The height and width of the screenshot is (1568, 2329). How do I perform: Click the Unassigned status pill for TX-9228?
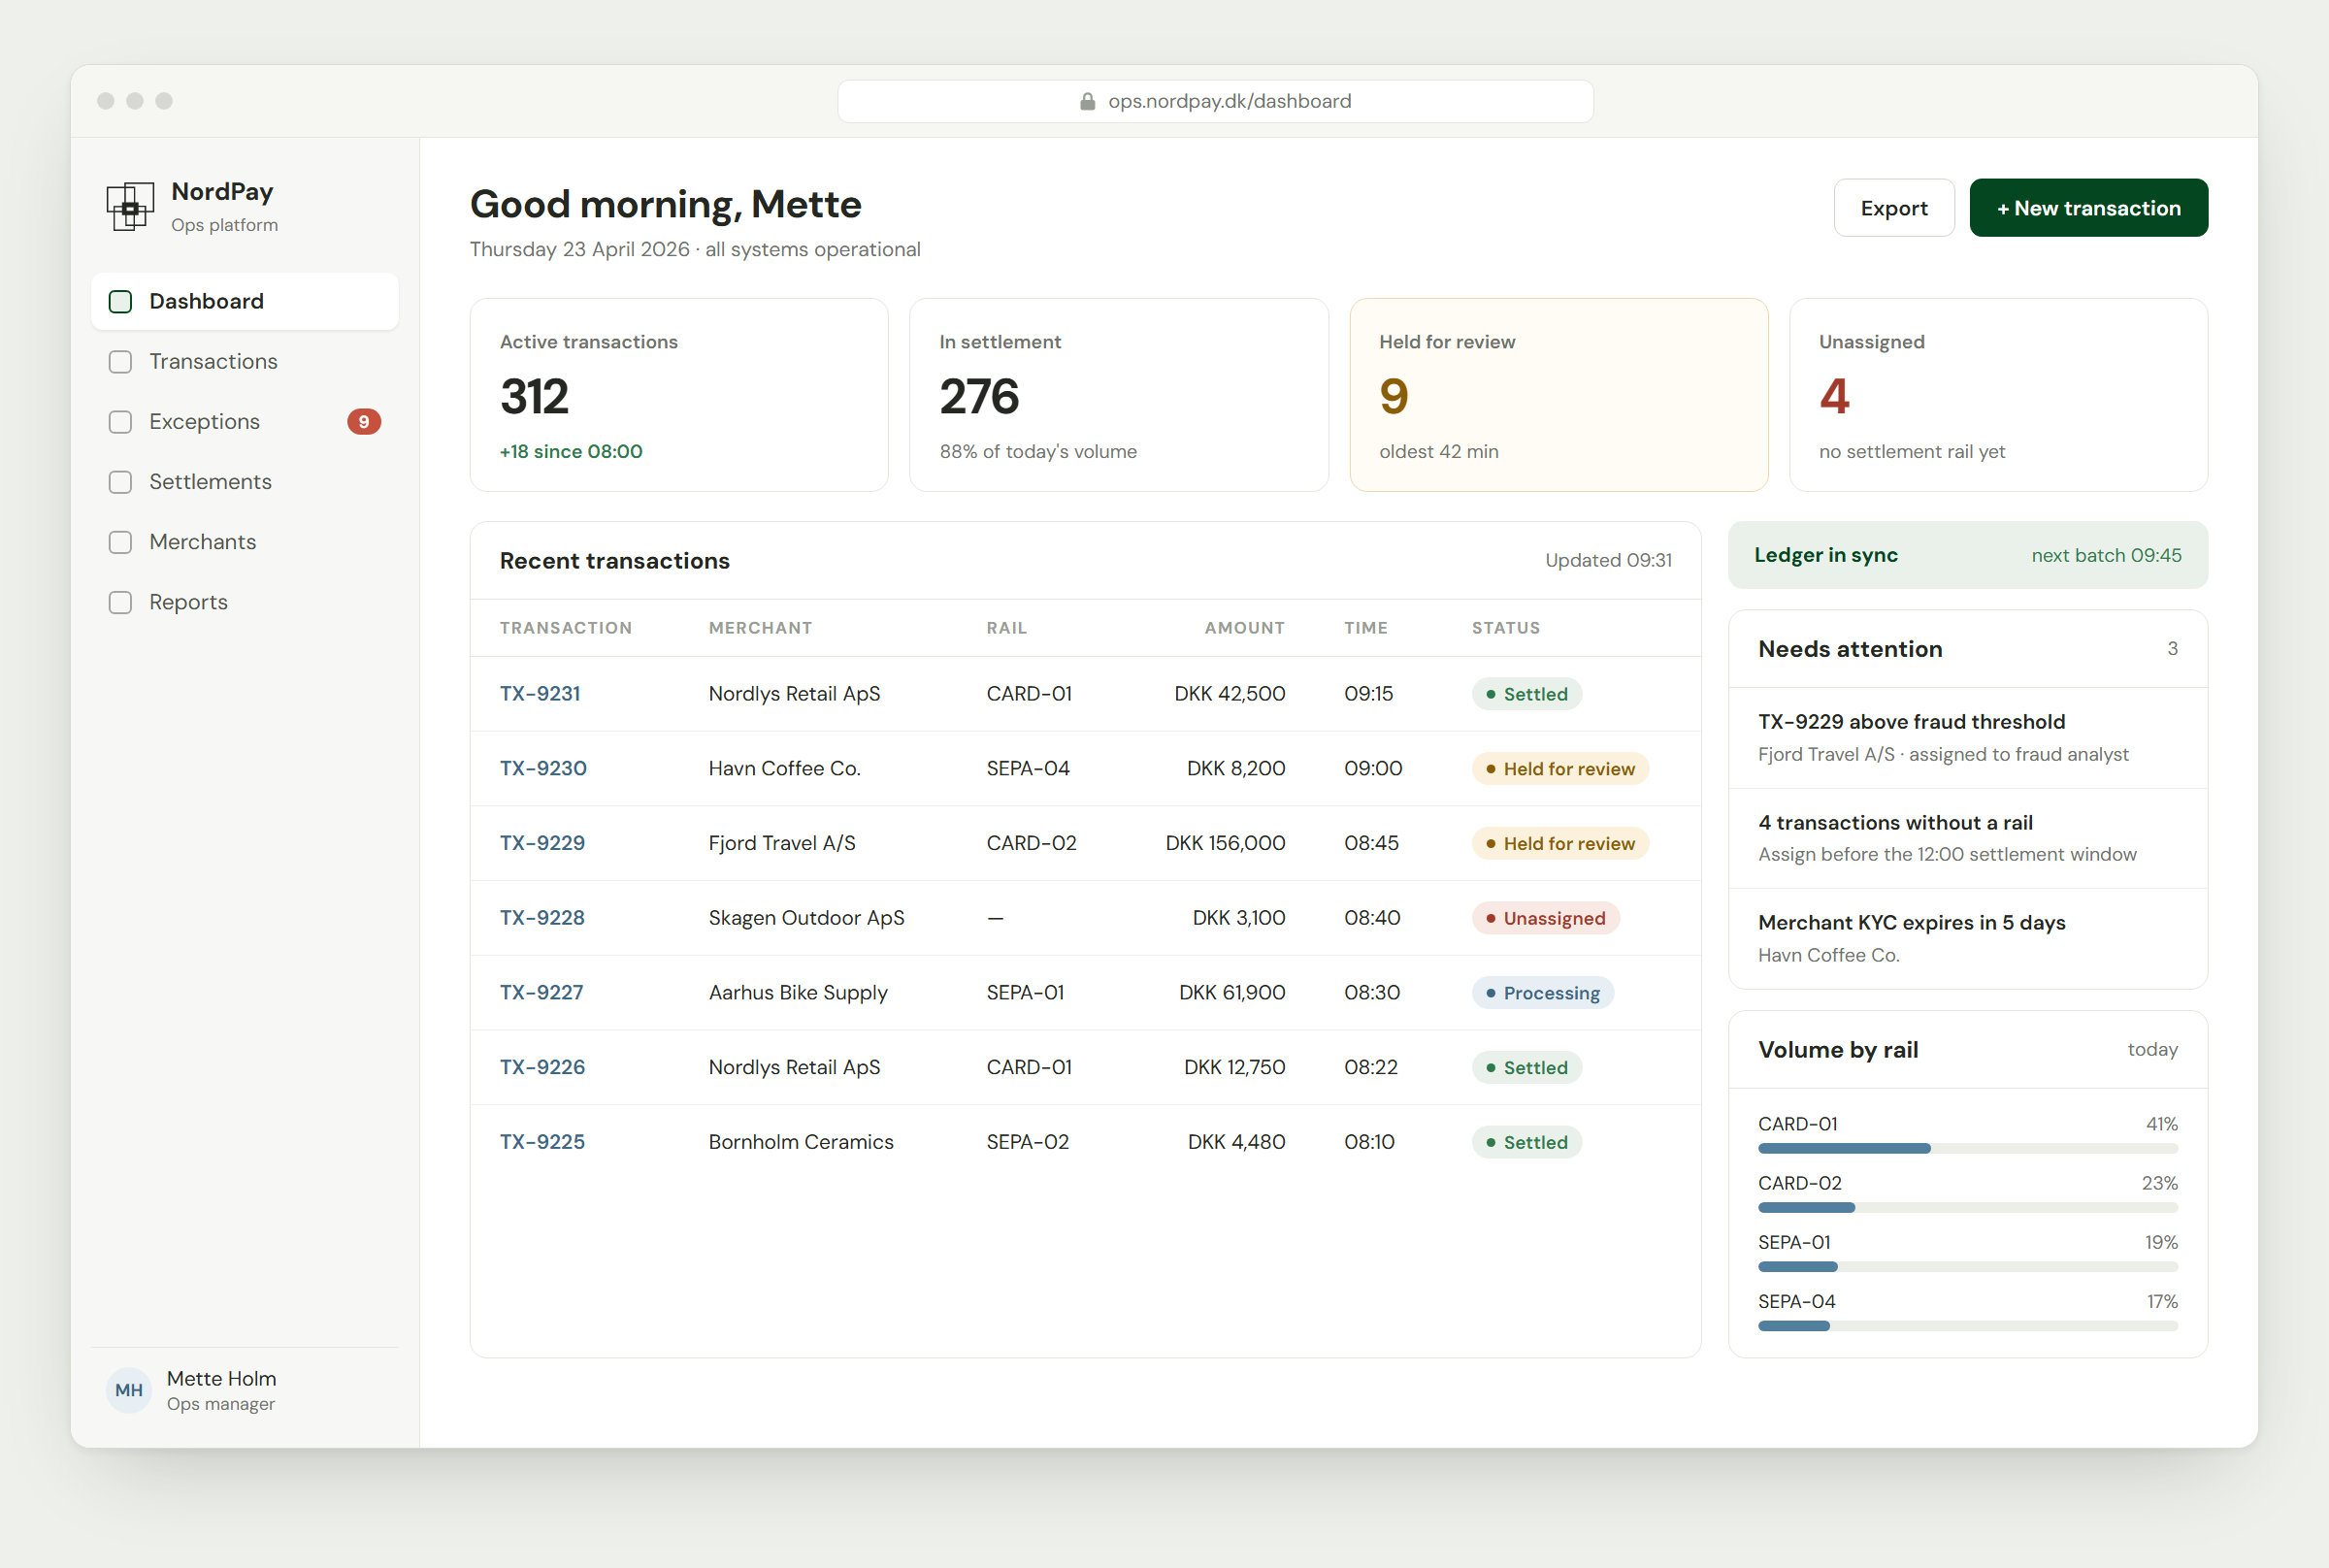(x=1545, y=918)
